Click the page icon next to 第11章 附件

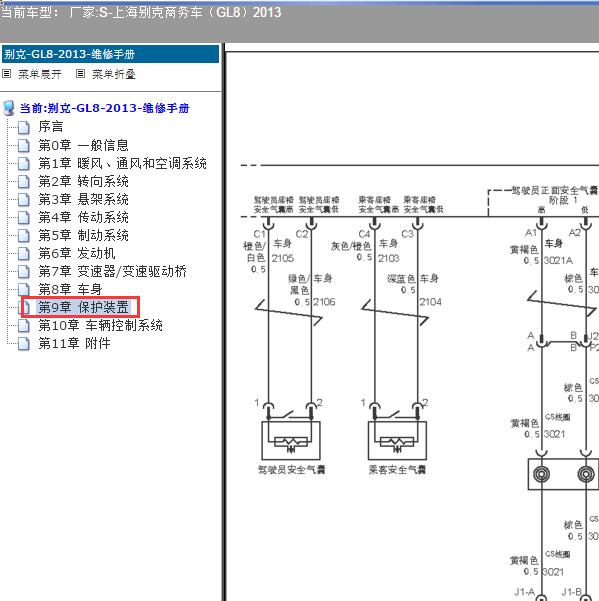coord(24,343)
